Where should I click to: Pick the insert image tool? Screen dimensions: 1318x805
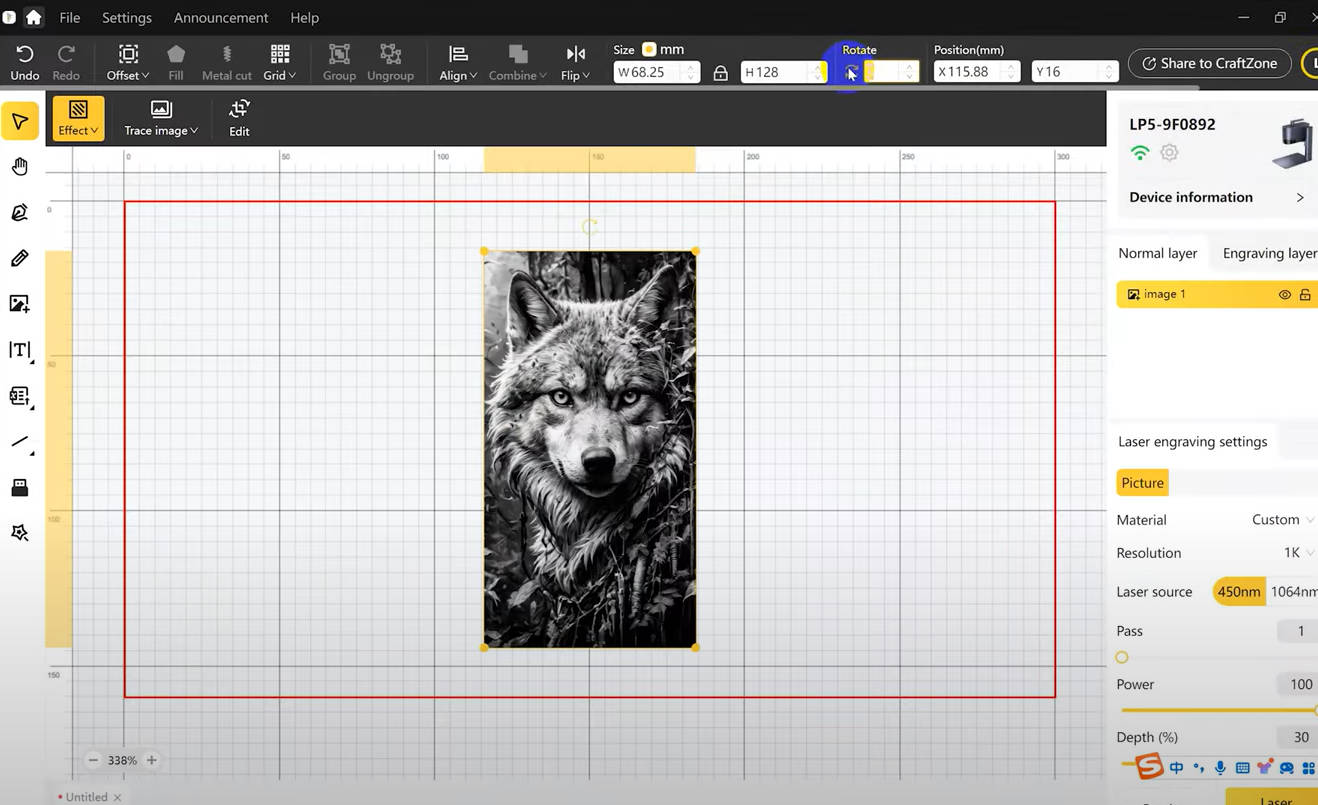tap(19, 304)
